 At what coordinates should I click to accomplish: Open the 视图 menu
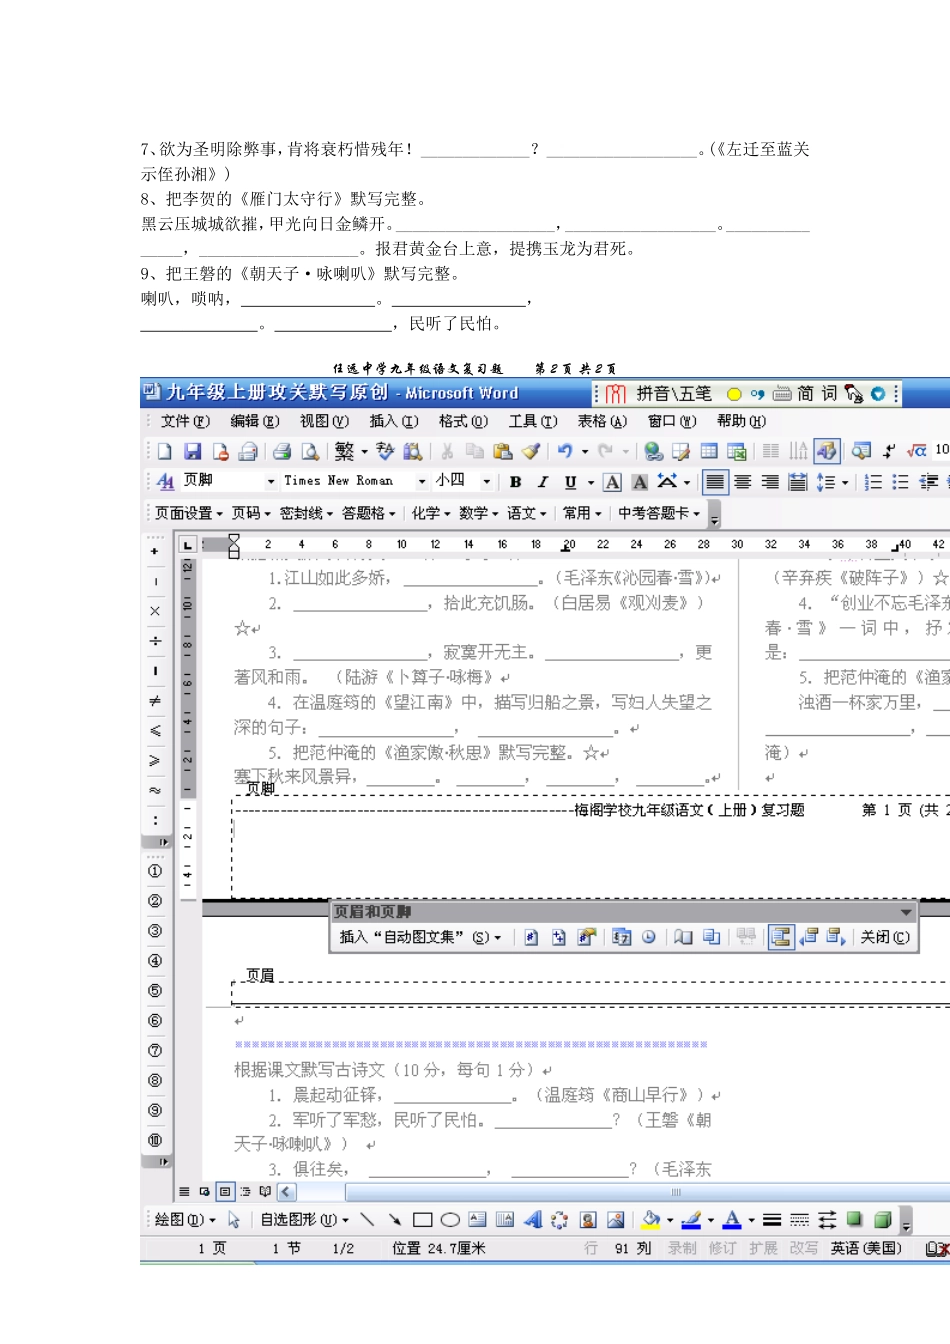[324, 421]
